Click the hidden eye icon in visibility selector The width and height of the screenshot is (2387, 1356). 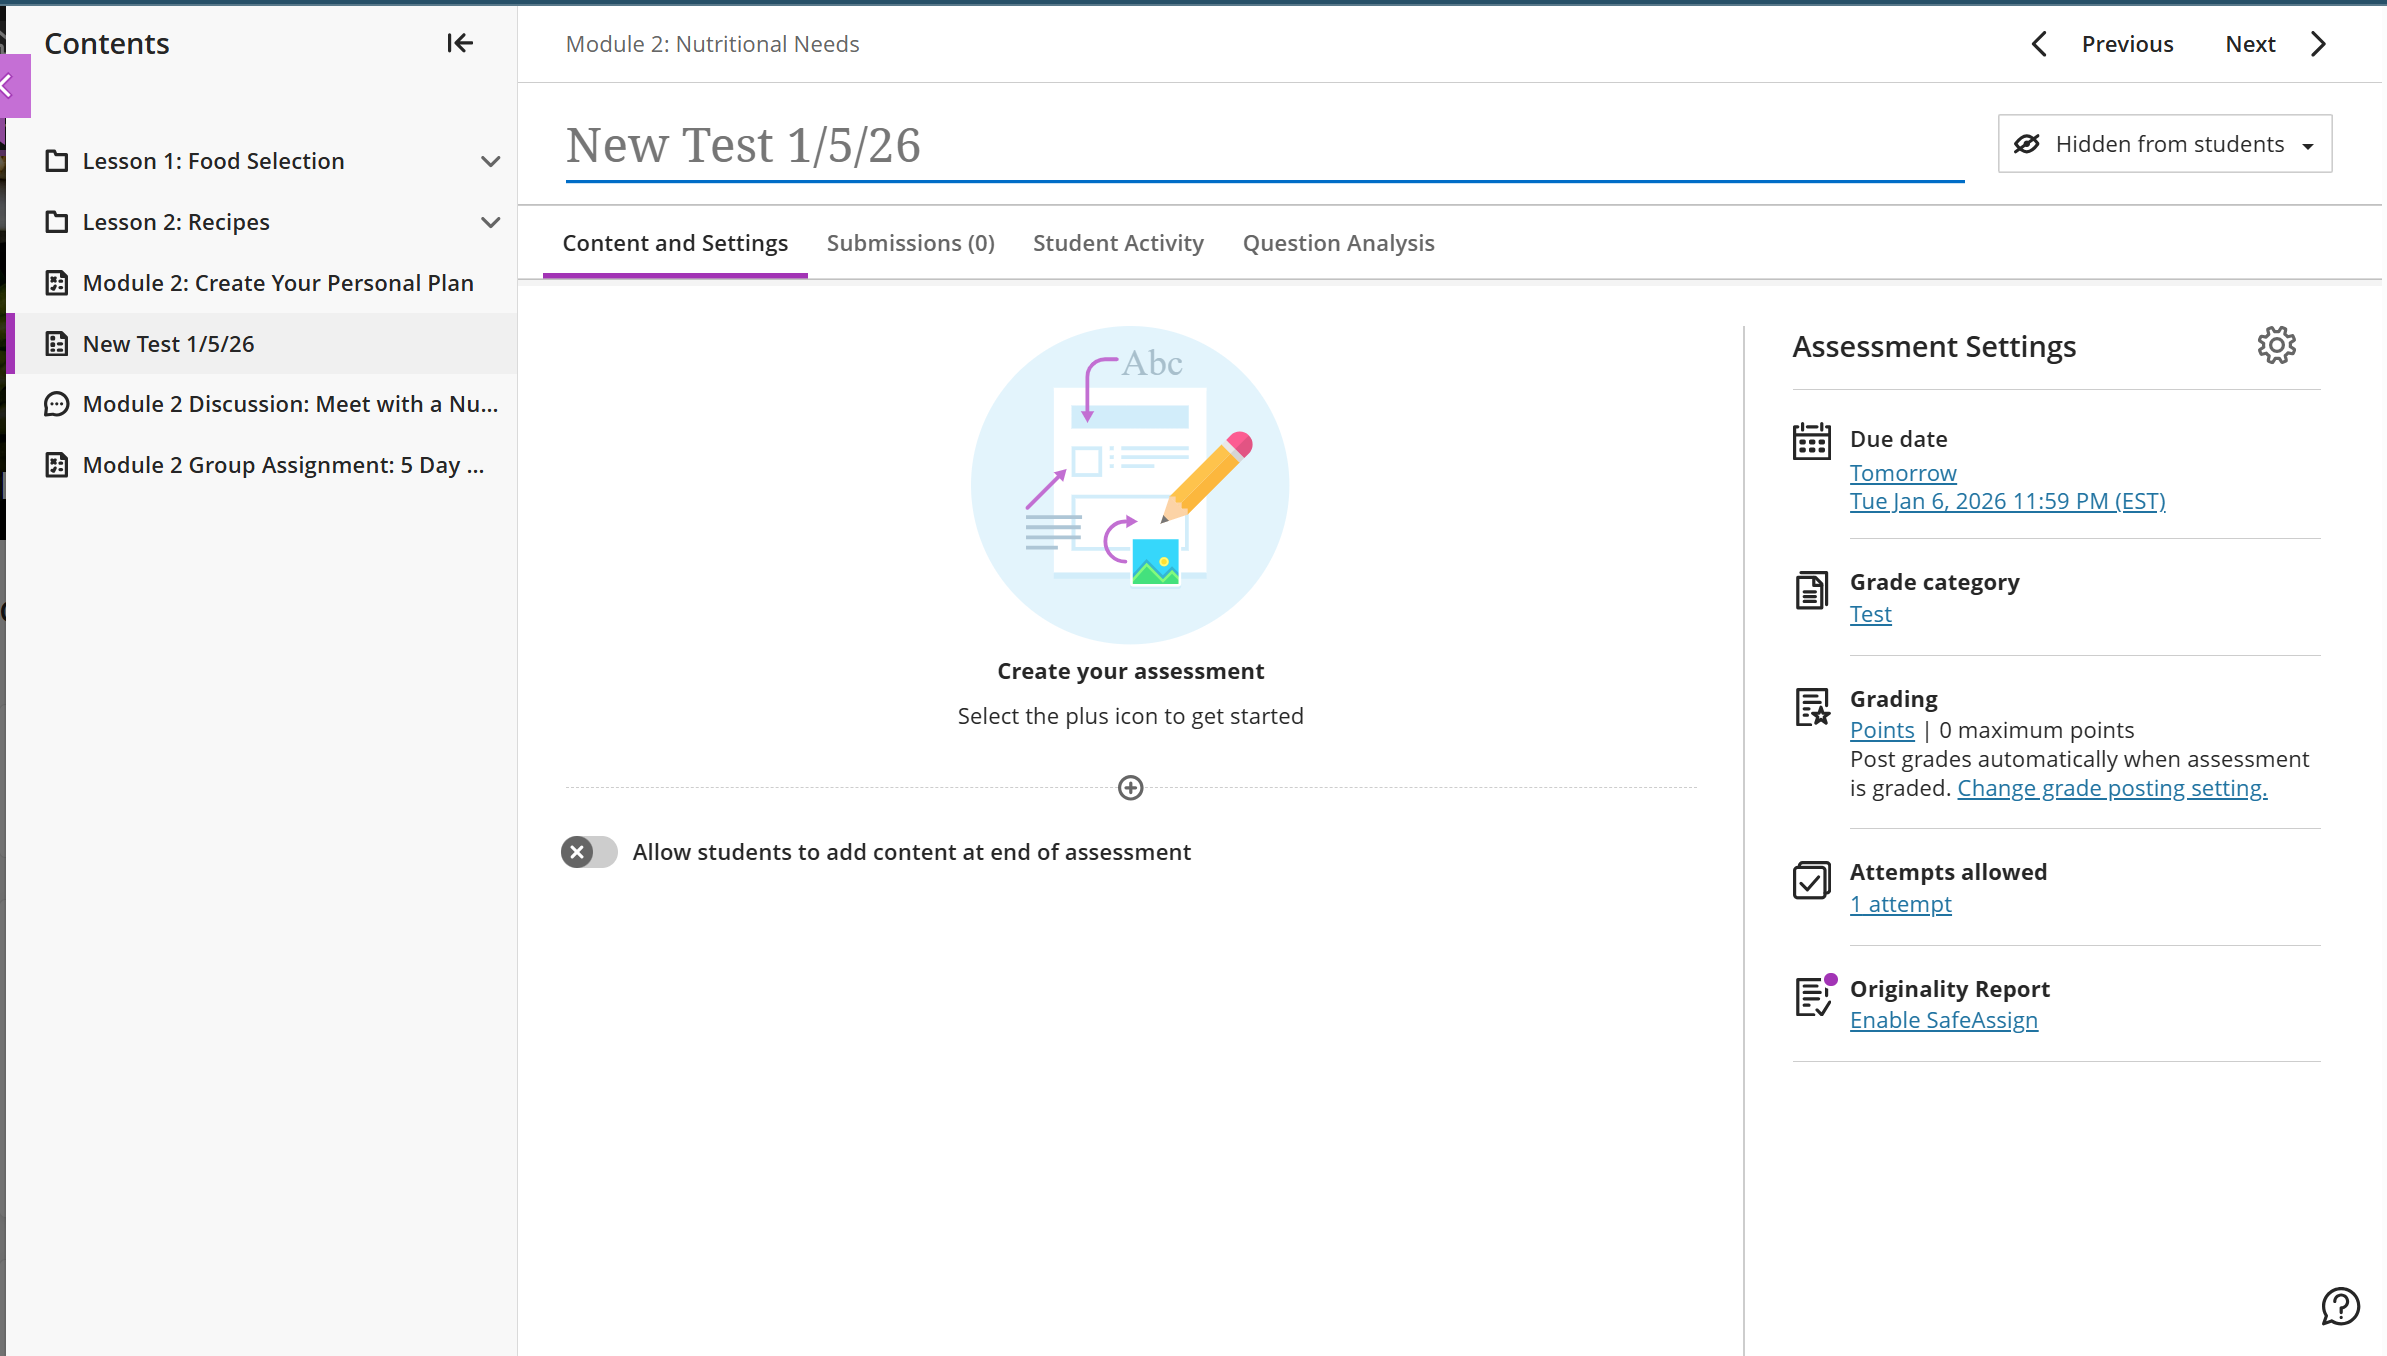point(2026,144)
